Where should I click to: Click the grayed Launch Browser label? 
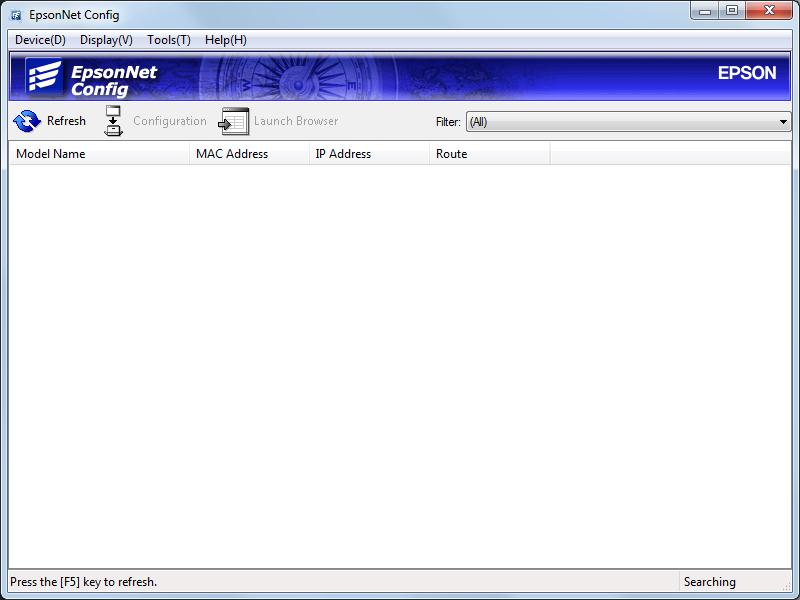point(296,121)
